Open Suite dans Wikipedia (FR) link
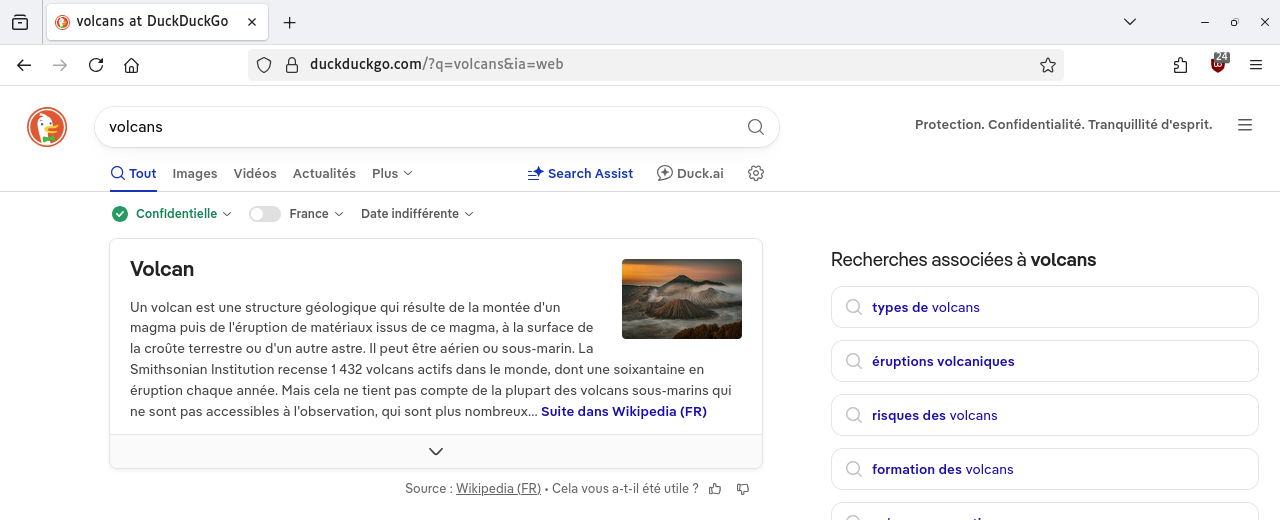The height and width of the screenshot is (520, 1280). click(624, 411)
